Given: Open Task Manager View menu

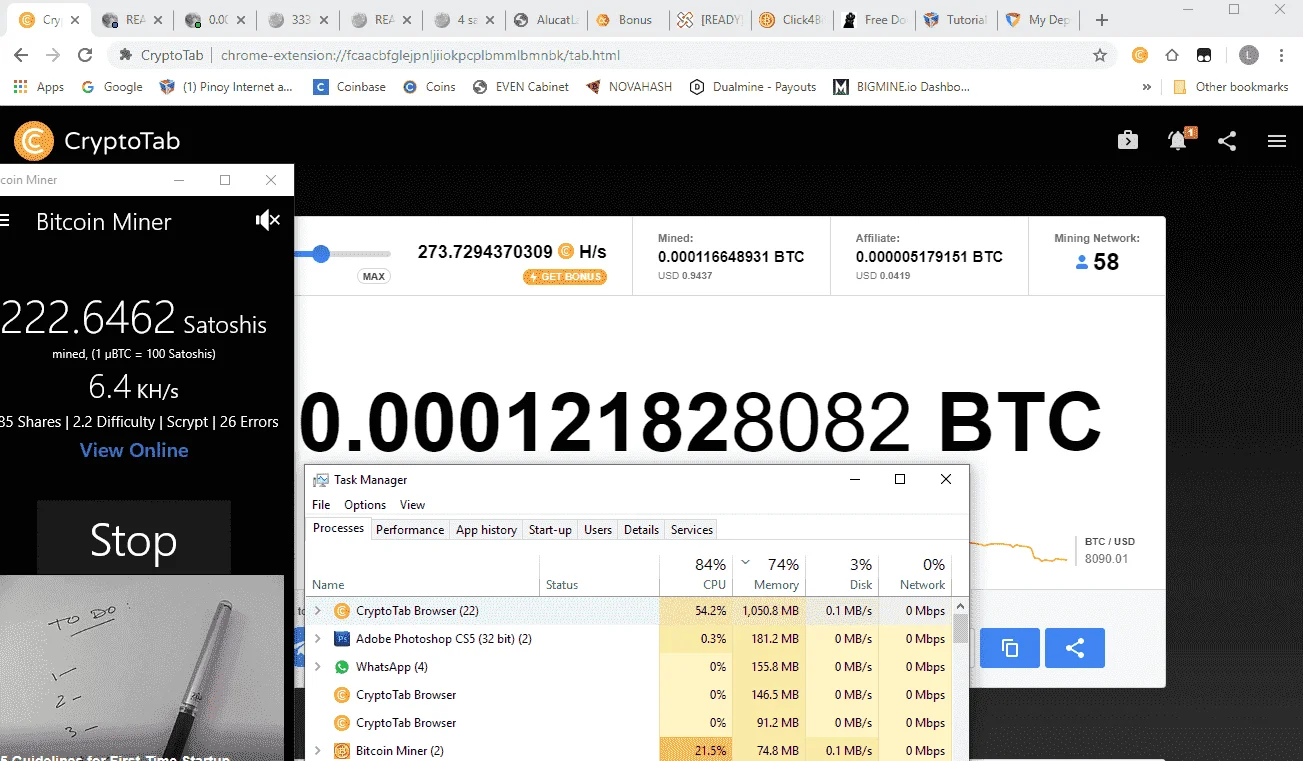Looking at the screenshot, I should pyautogui.click(x=412, y=505).
